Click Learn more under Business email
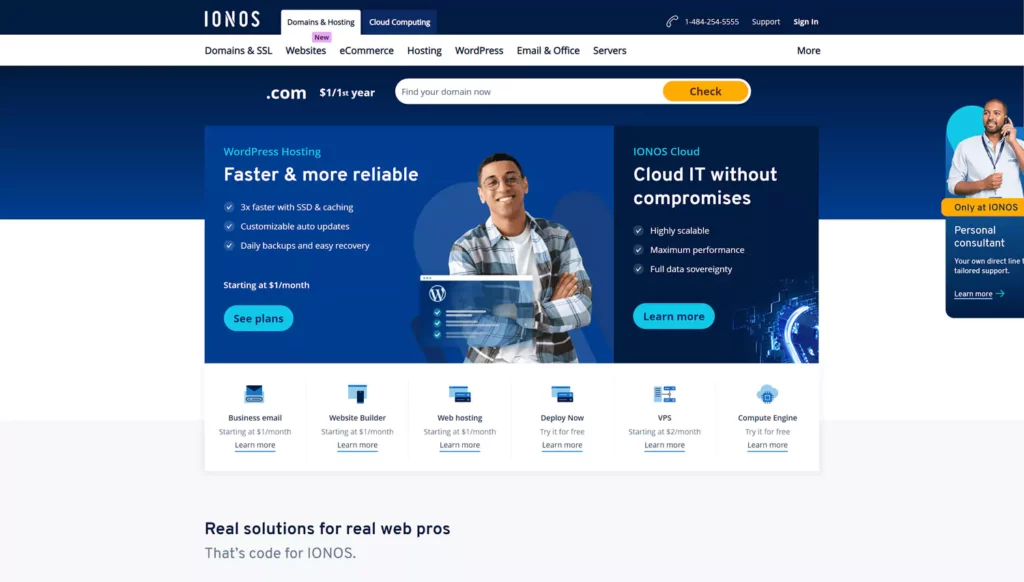The image size is (1024, 582). (x=255, y=445)
